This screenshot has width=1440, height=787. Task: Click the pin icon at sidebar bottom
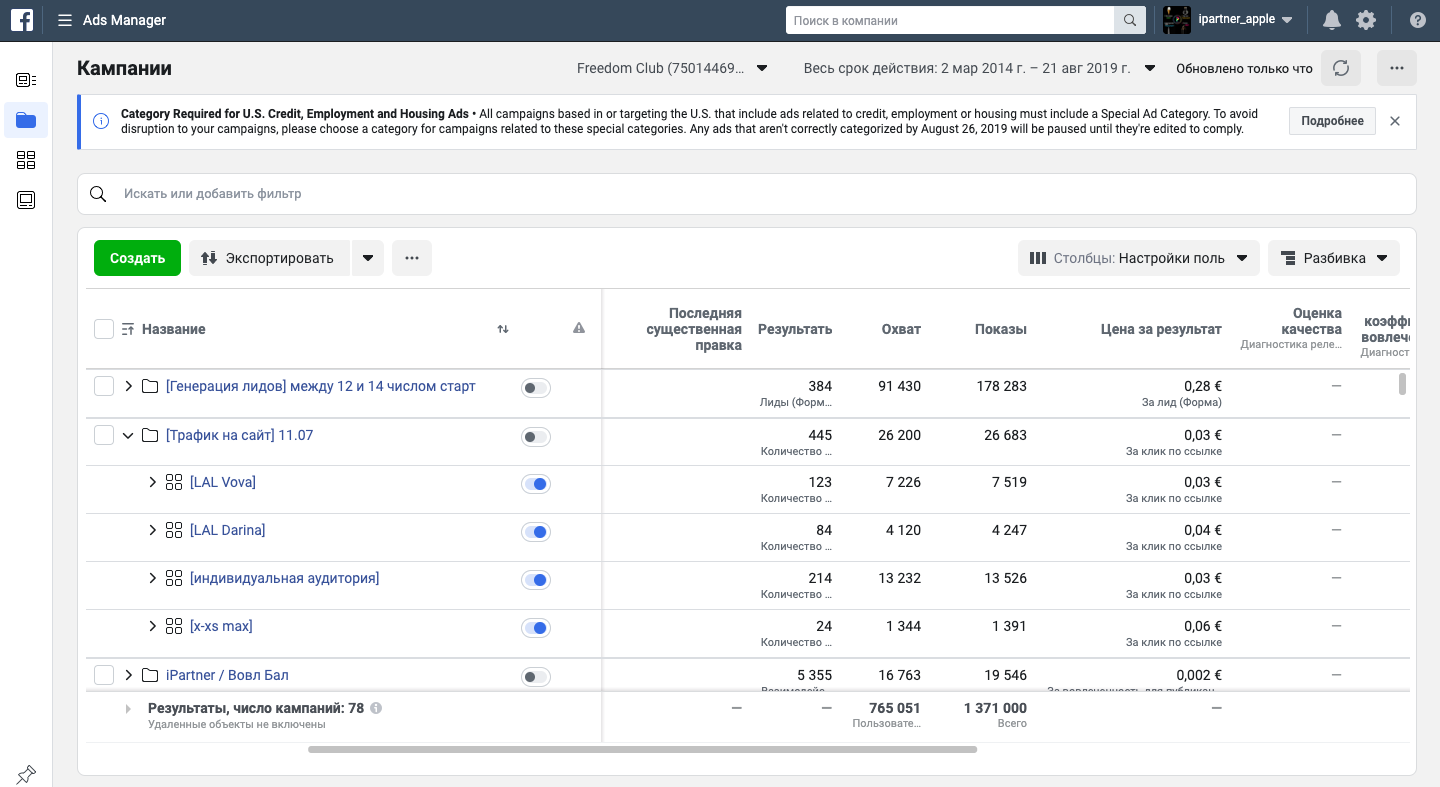coord(26,774)
